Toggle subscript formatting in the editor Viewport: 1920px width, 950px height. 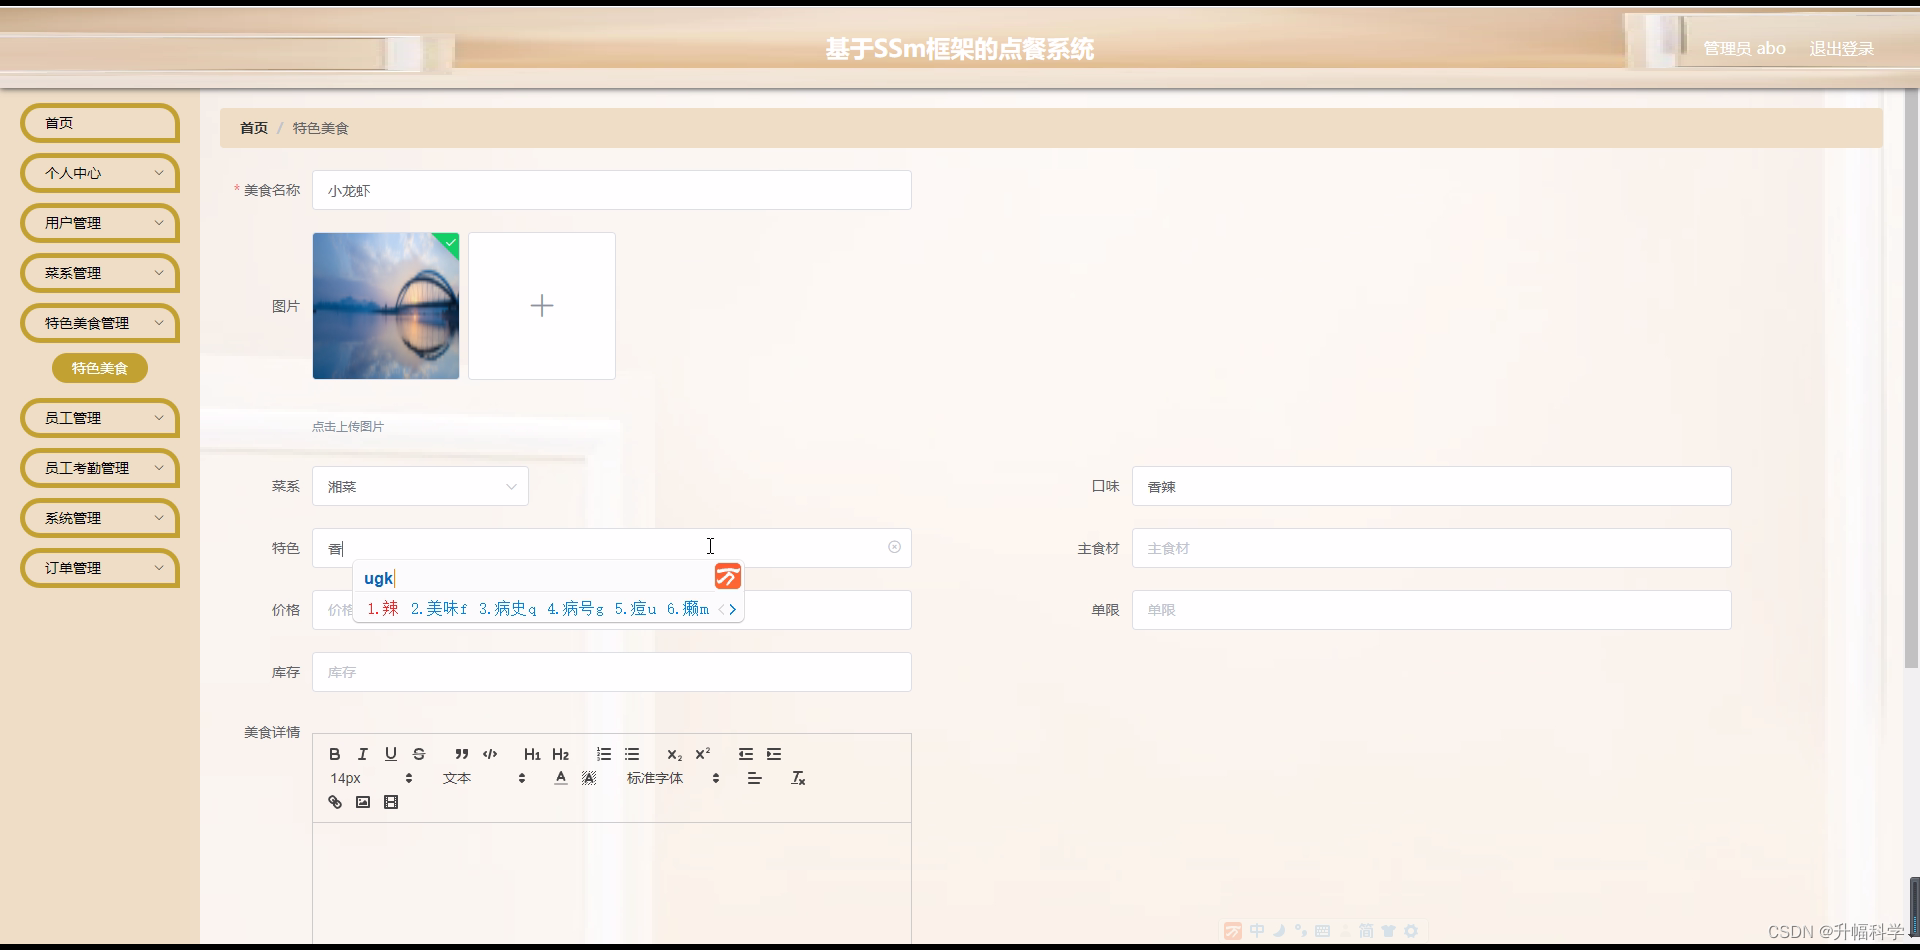(675, 754)
